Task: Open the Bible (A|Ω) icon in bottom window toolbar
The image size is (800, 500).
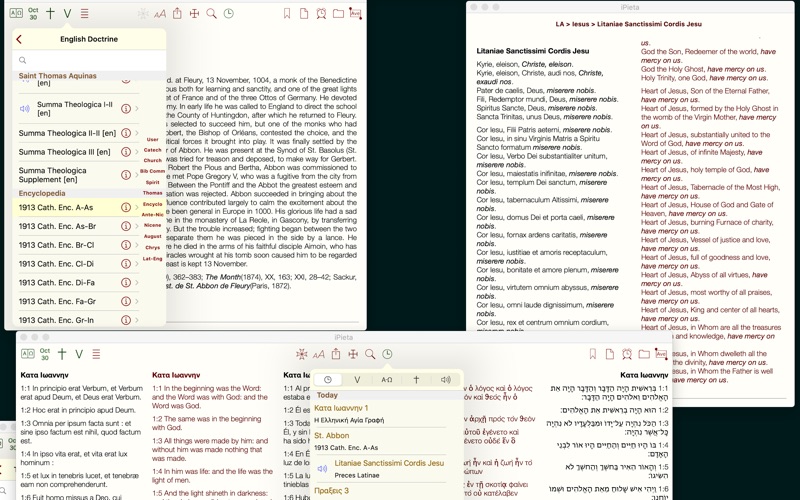Action: tap(28, 354)
